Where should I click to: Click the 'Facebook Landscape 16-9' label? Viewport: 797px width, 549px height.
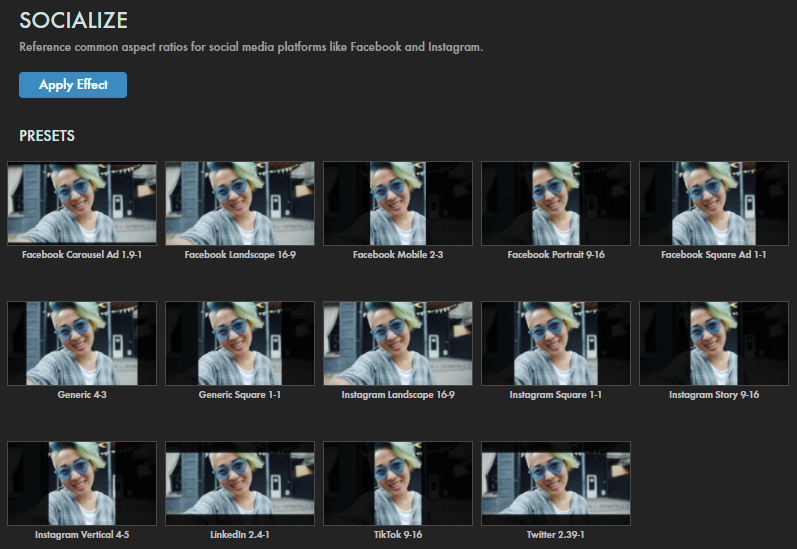click(x=240, y=255)
